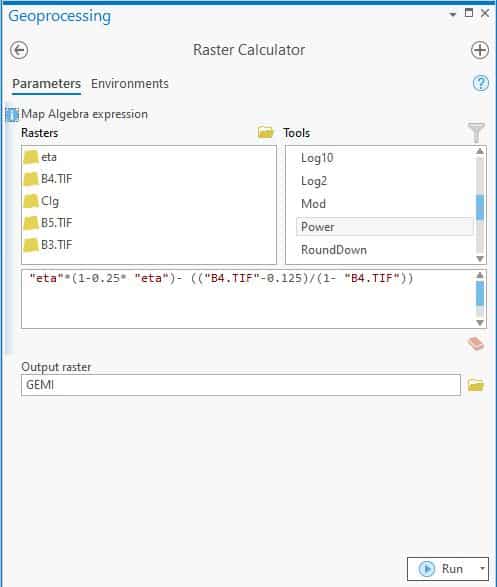Switch to the Parameters tab
497x587 pixels.
pos(46,83)
